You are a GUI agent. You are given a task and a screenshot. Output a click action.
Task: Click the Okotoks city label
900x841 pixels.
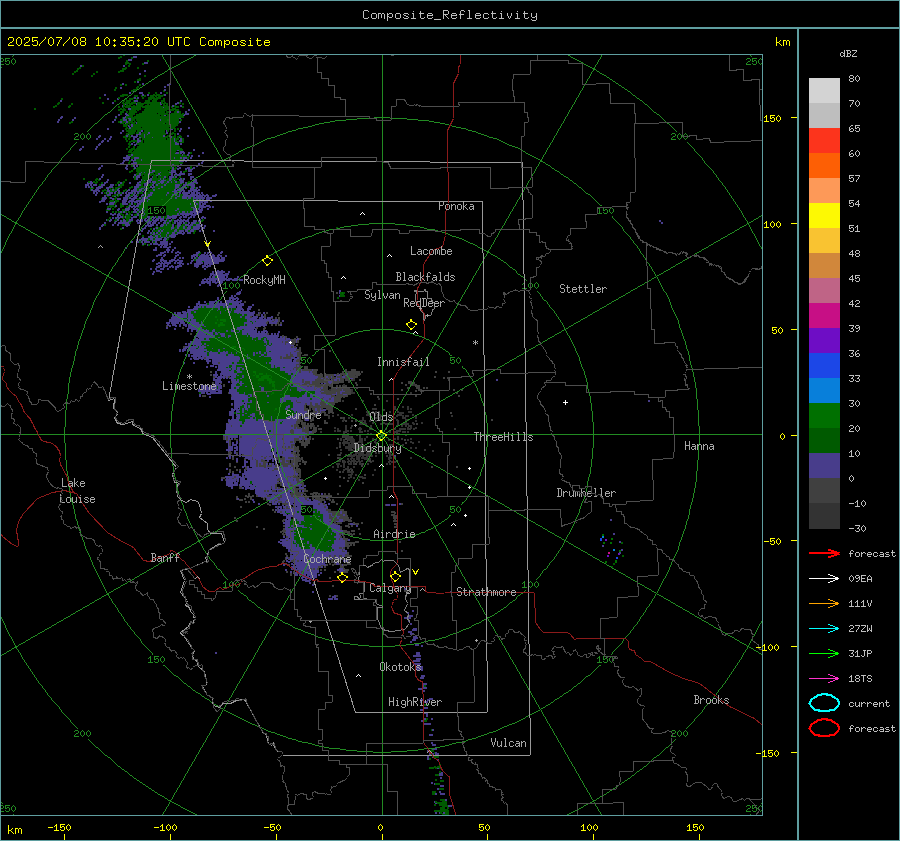(x=400, y=667)
